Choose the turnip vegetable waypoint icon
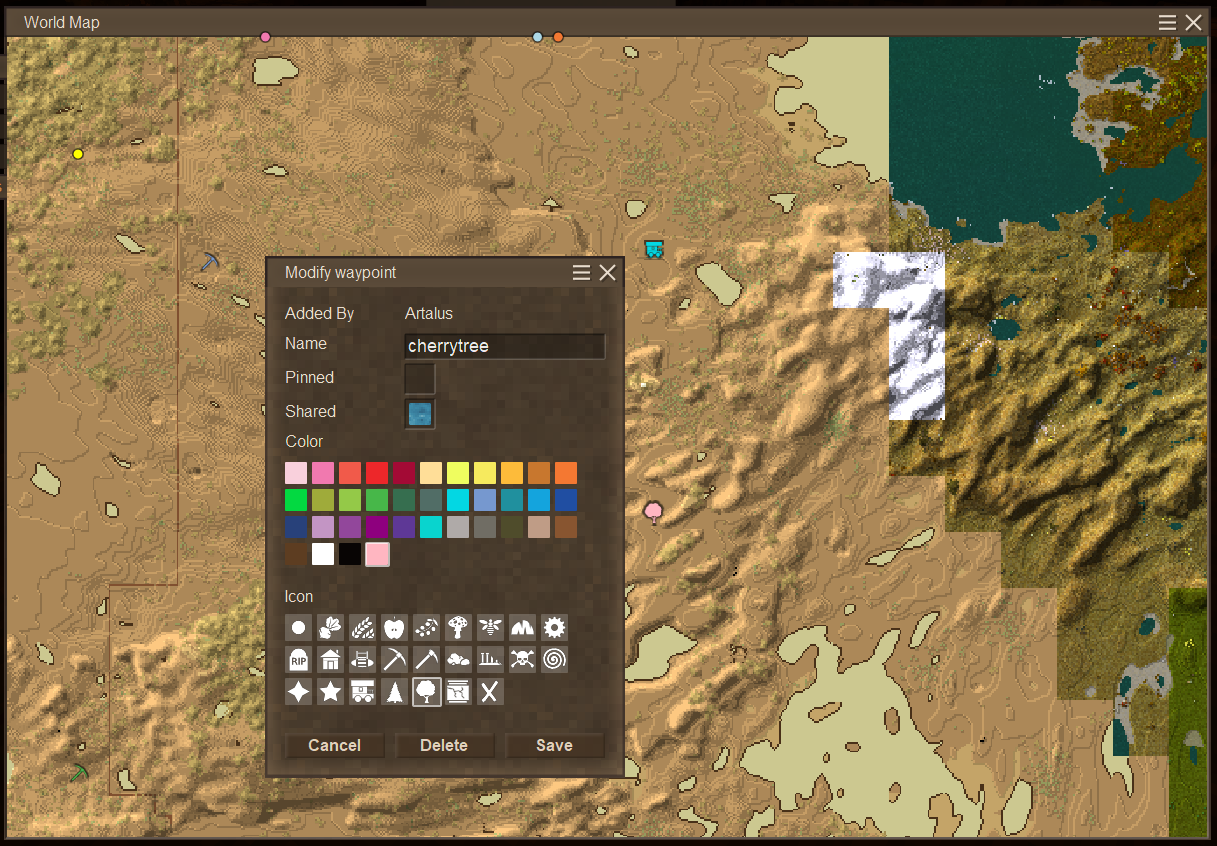The width and height of the screenshot is (1217, 846). click(x=330, y=628)
